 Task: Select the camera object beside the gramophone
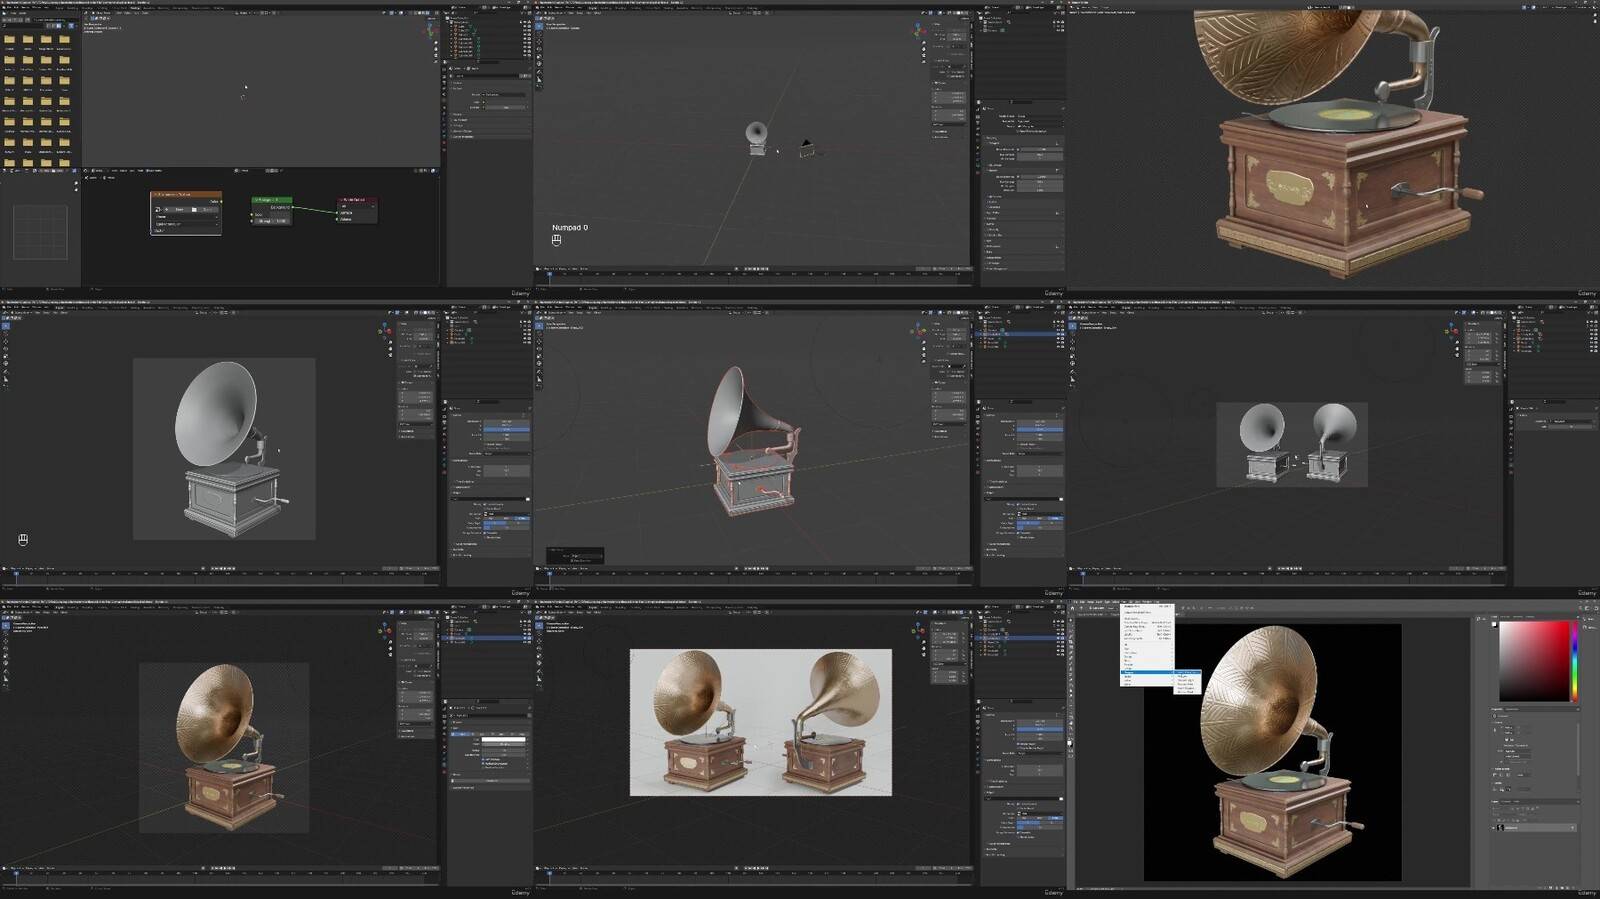click(x=806, y=149)
